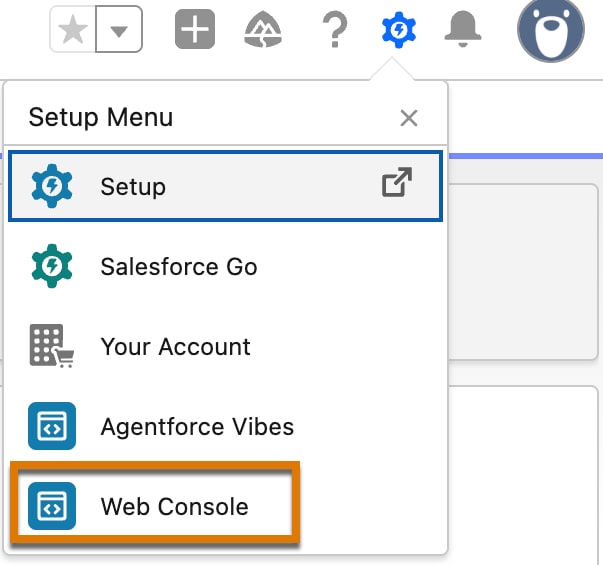Click the teal Salesforce Go gear icon

(x=52, y=266)
